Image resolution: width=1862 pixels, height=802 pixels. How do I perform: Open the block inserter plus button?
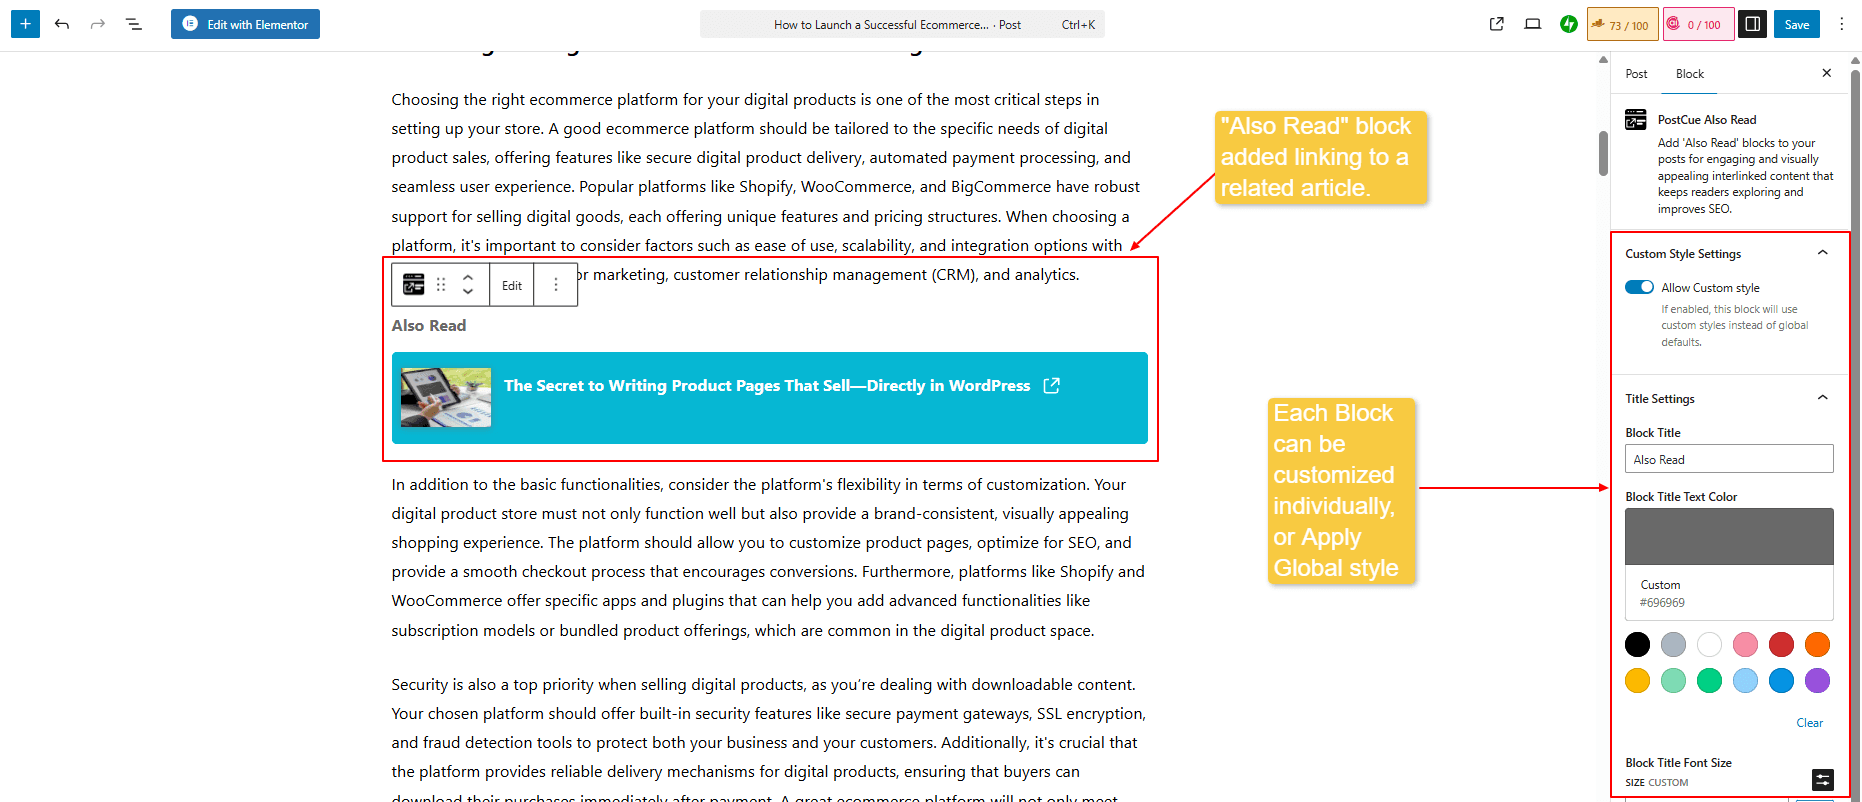(x=25, y=24)
